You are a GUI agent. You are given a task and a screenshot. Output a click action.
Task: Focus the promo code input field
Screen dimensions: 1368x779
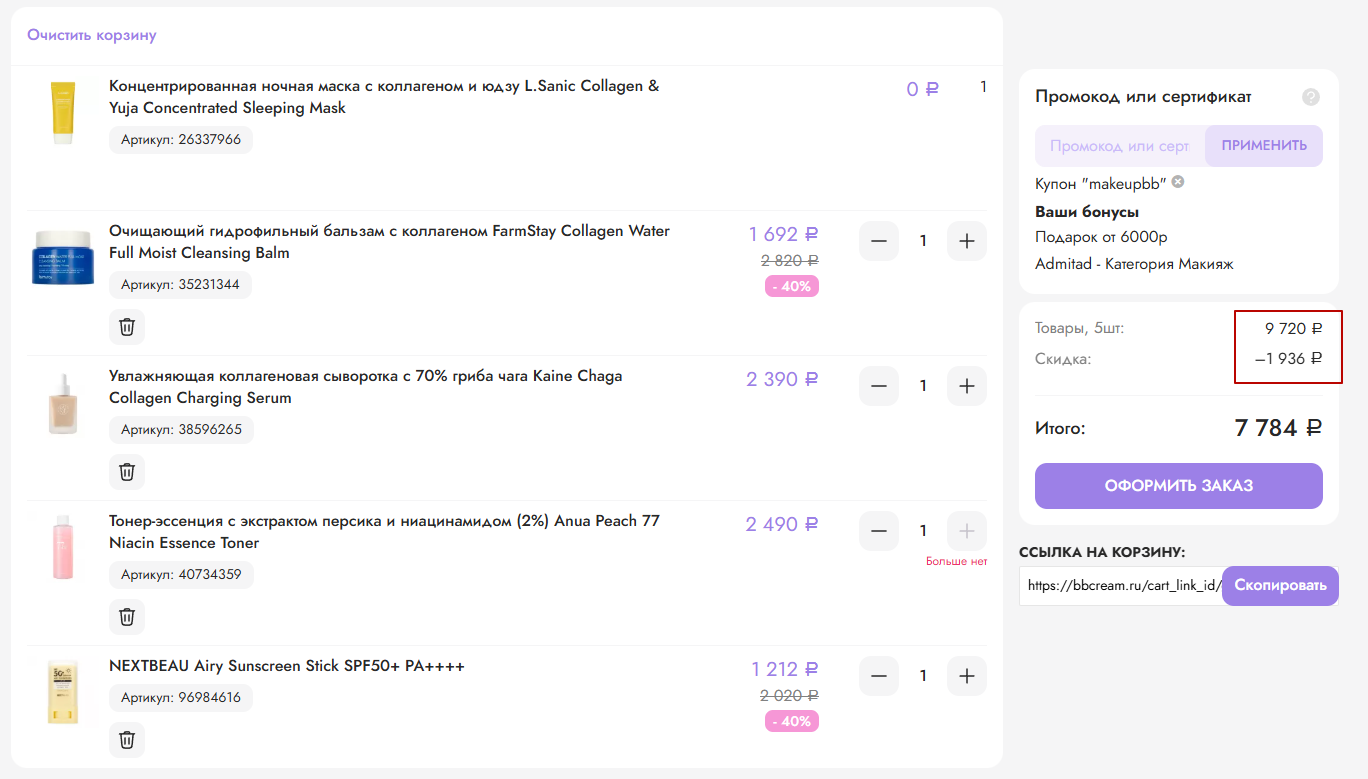coord(1120,146)
